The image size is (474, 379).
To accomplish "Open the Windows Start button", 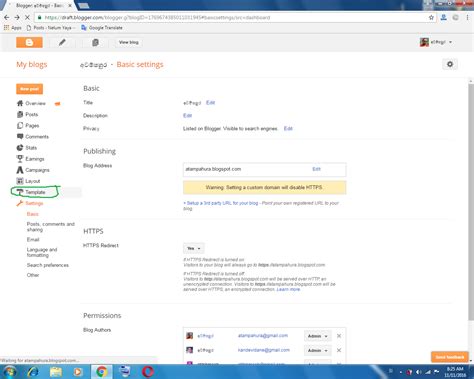I will tap(10, 371).
